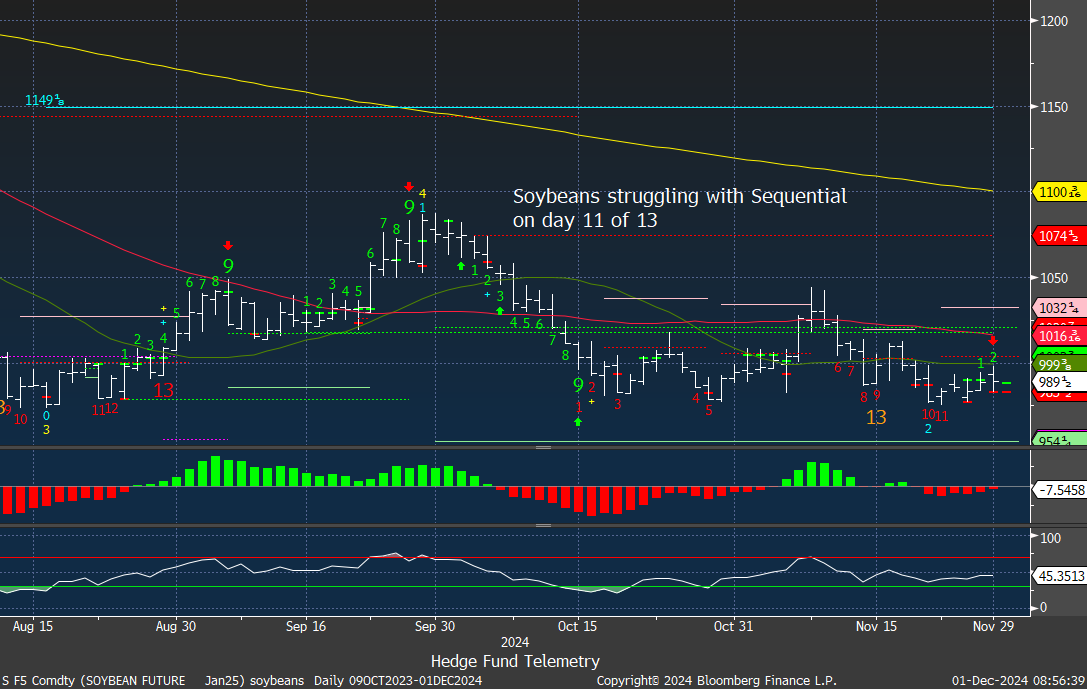
Task: Click the 2024 year label under the axis
Action: (x=515, y=643)
